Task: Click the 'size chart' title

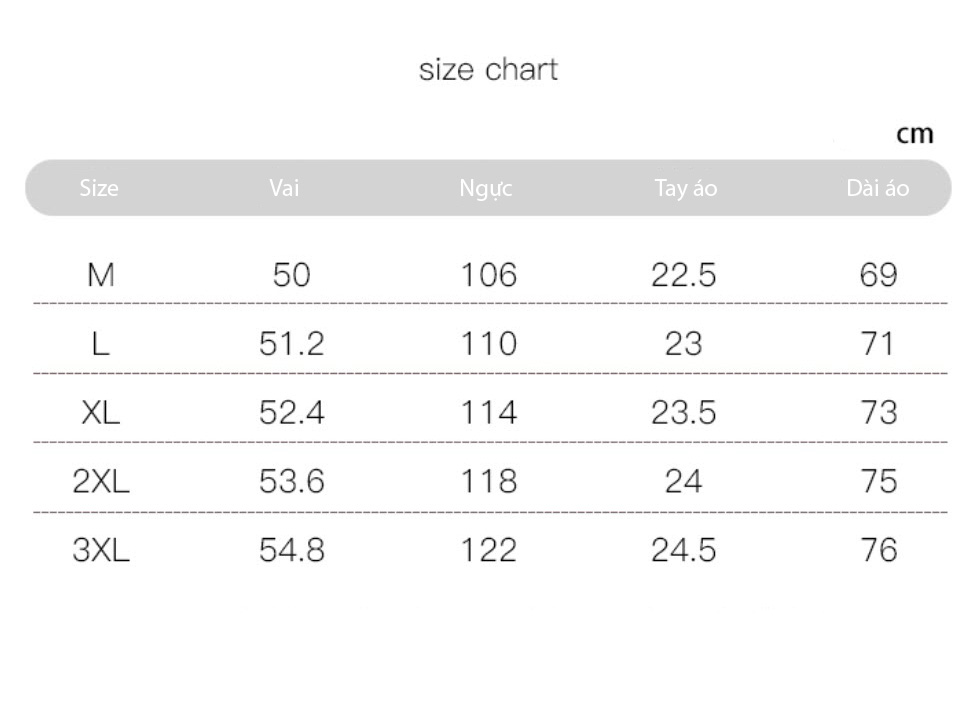Action: coord(488,69)
